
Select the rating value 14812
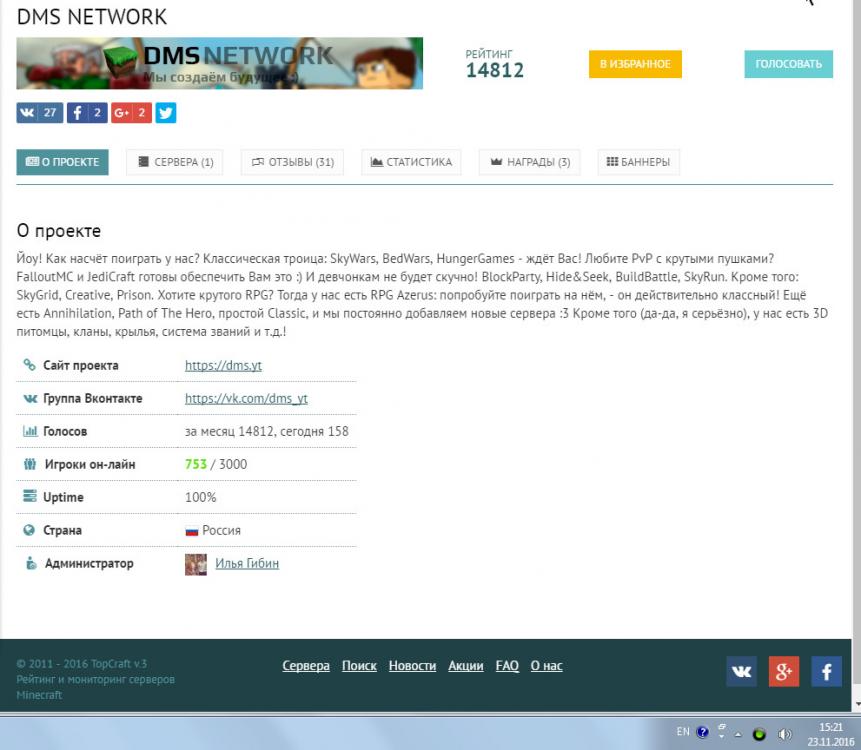pyautogui.click(x=495, y=70)
